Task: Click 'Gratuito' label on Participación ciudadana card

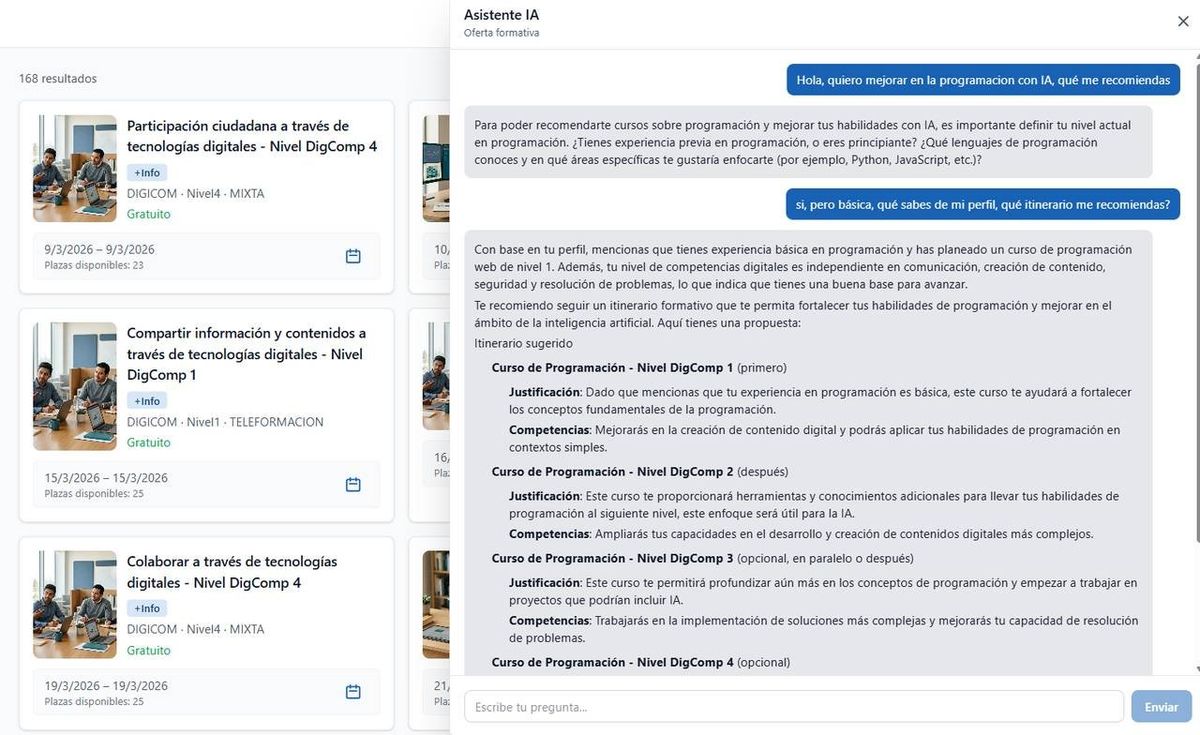Action: click(x=149, y=214)
